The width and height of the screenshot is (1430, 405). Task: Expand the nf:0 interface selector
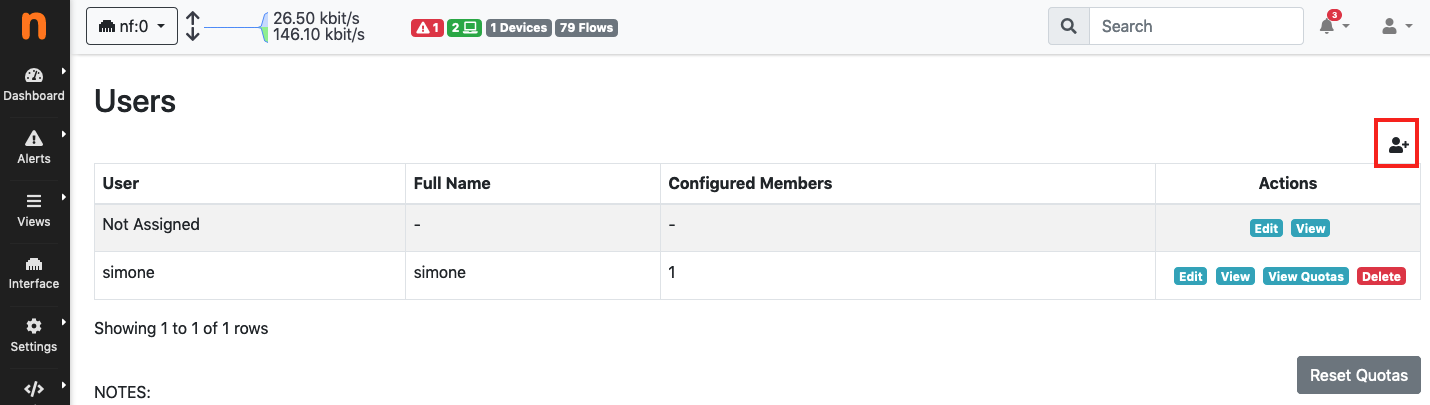tap(132, 26)
